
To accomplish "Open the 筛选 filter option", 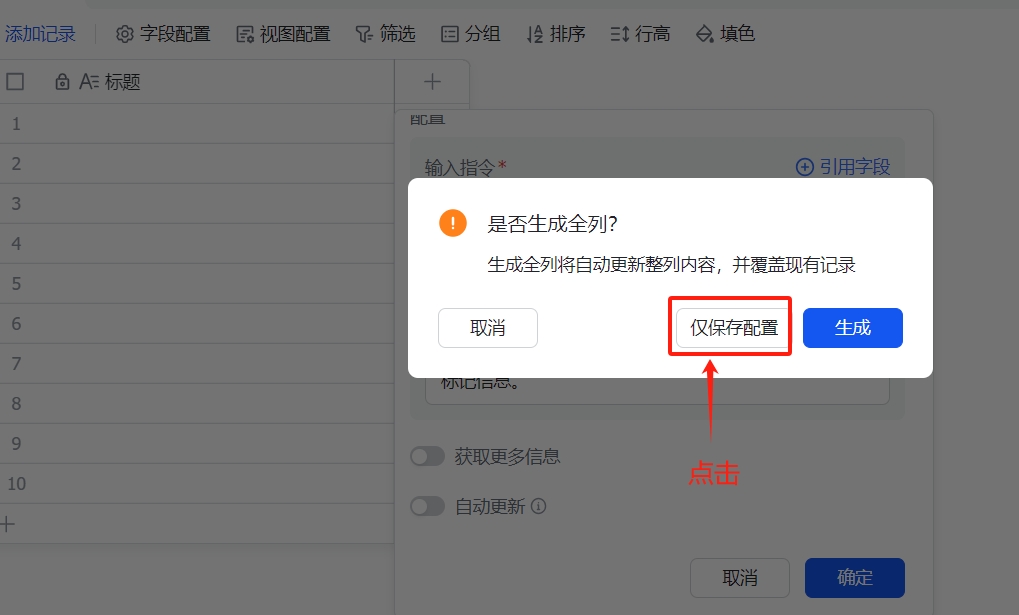I will 385,34.
